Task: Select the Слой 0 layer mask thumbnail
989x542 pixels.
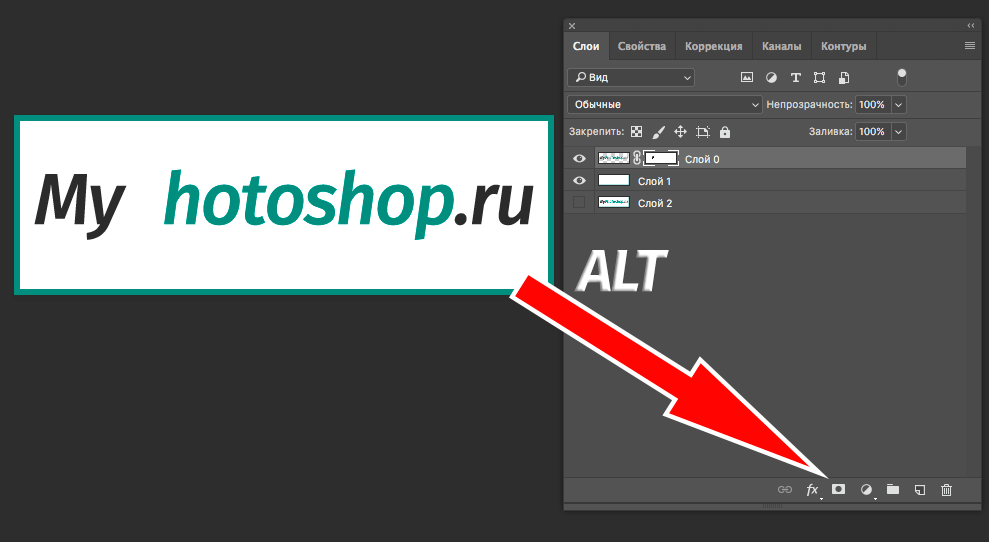Action: pyautogui.click(x=661, y=158)
